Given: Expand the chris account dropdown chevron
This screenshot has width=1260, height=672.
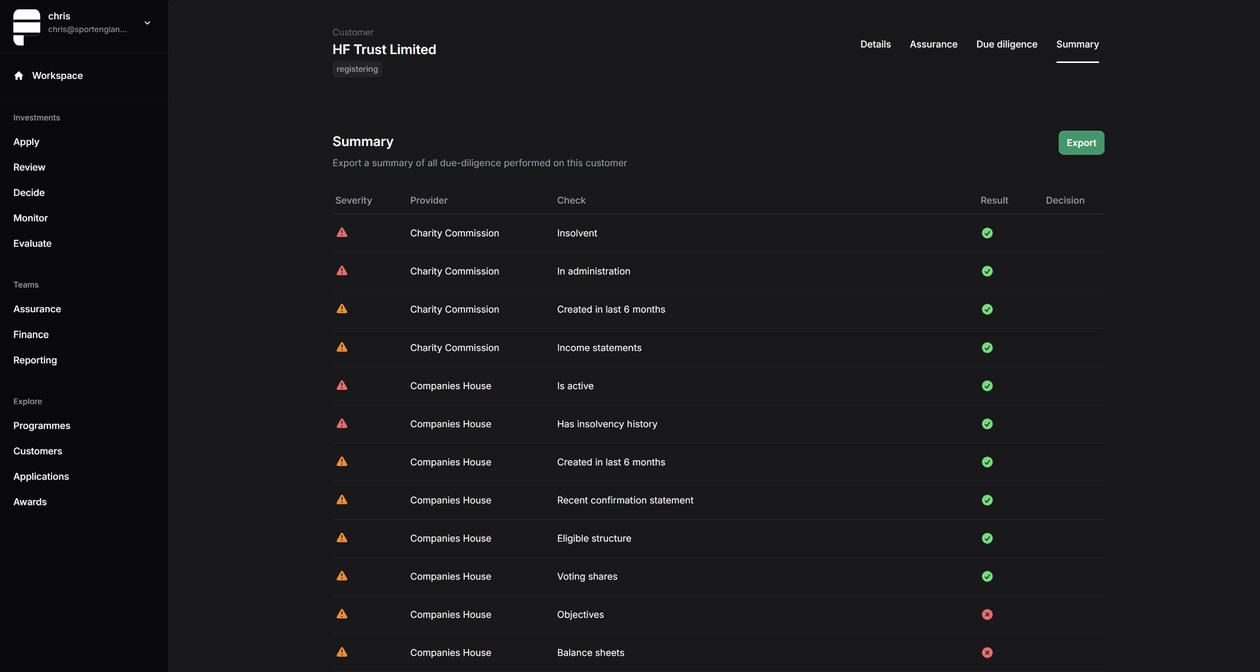Looking at the screenshot, I should [147, 23].
